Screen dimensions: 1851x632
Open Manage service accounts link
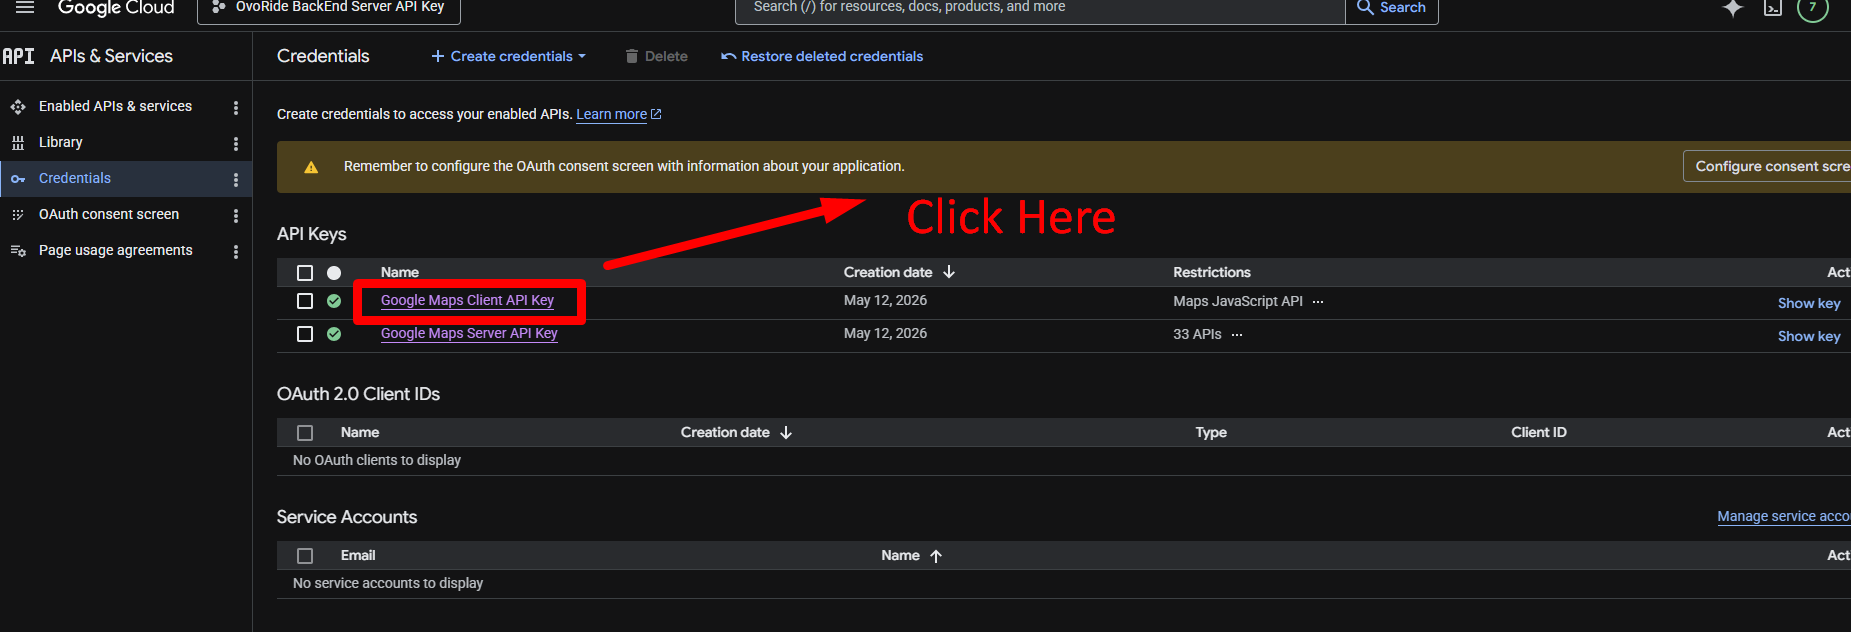coord(1784,516)
